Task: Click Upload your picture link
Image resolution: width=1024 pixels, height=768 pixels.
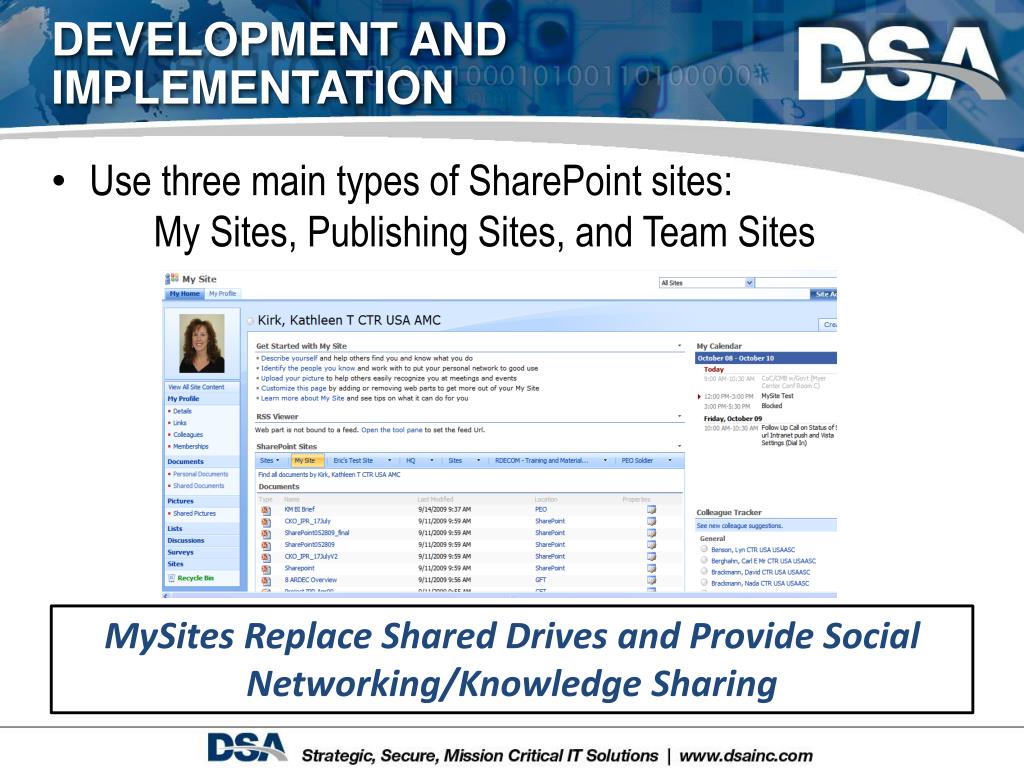Action: pos(293,378)
